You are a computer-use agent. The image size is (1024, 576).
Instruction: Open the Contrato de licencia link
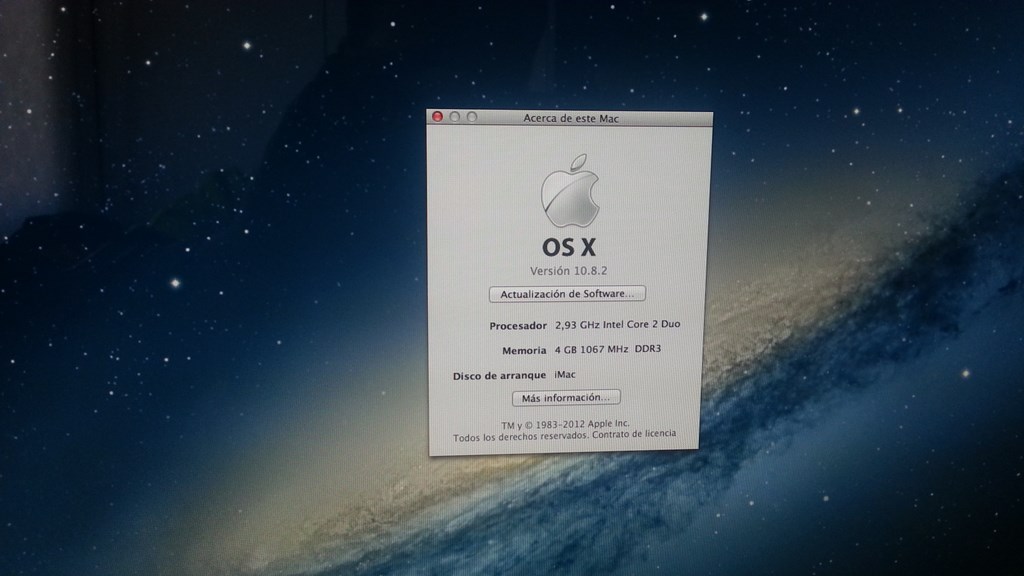coord(634,434)
